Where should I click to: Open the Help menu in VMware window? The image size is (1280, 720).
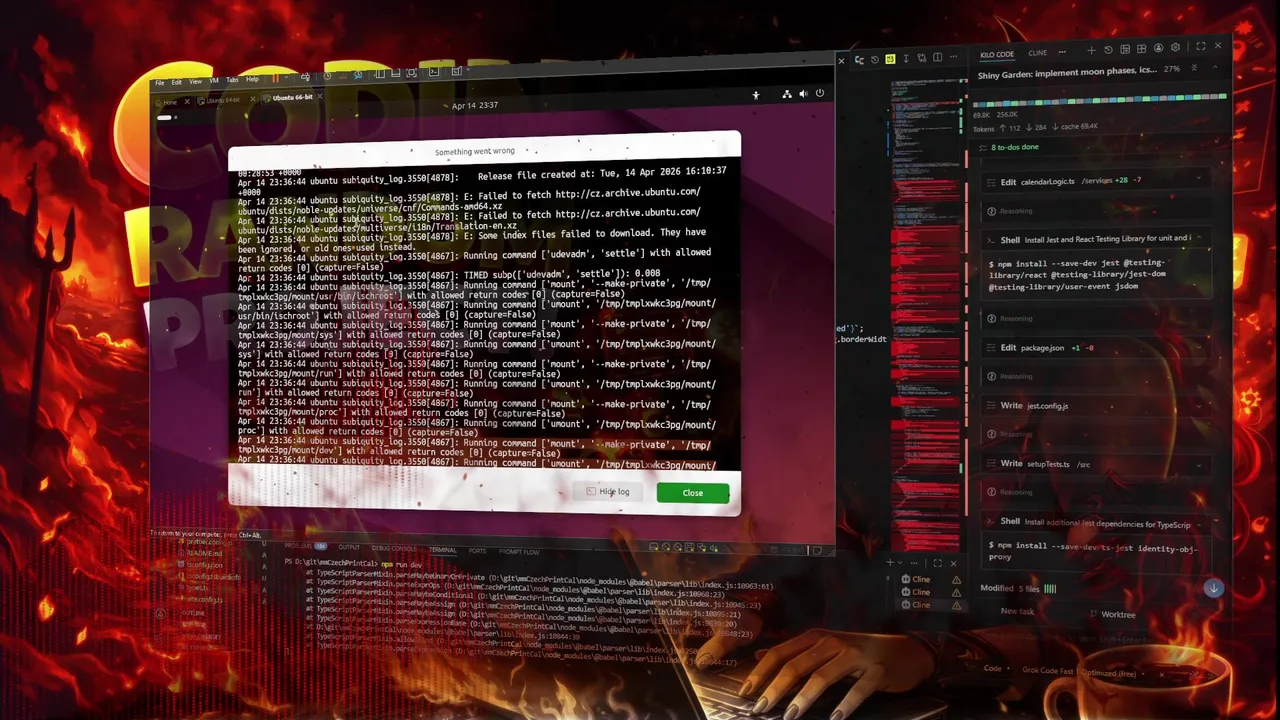pos(252,79)
